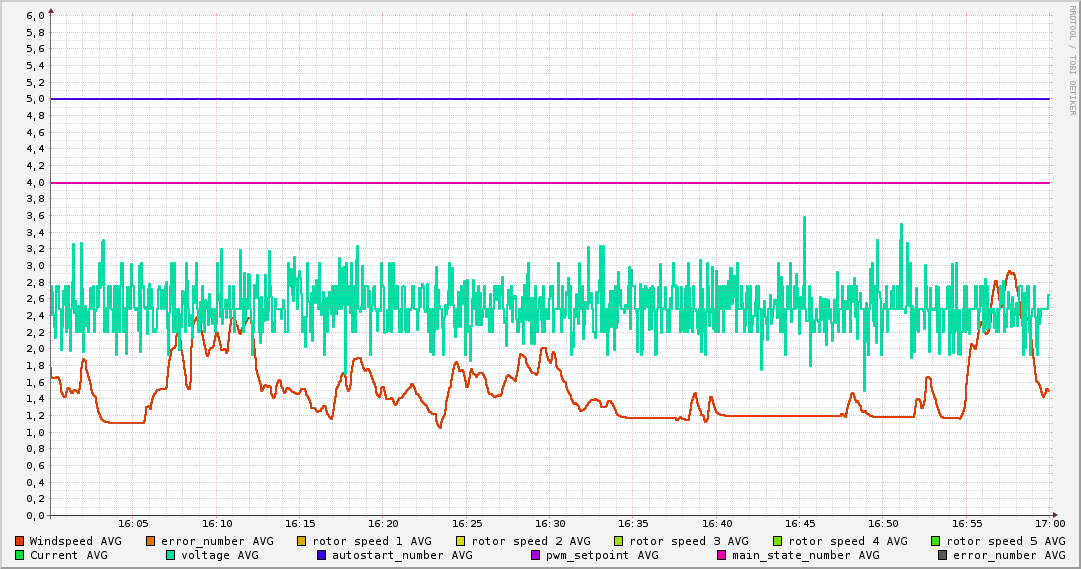Select the rotor speed 2 AVG legend text
The height and width of the screenshot is (569, 1081).
click(531, 541)
